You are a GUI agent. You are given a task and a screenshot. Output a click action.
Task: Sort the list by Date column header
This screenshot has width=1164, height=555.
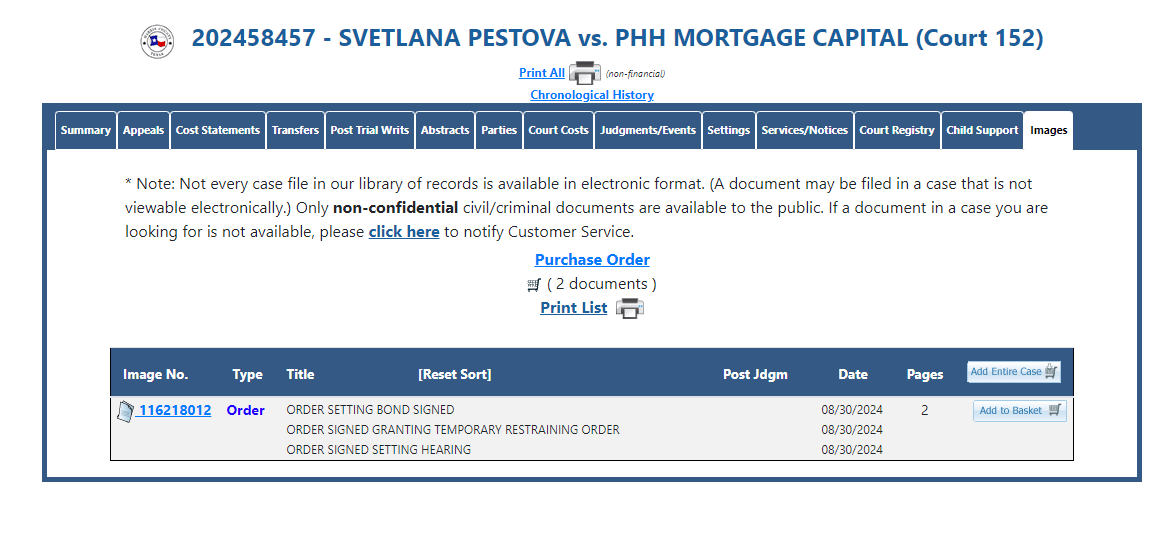coord(853,375)
